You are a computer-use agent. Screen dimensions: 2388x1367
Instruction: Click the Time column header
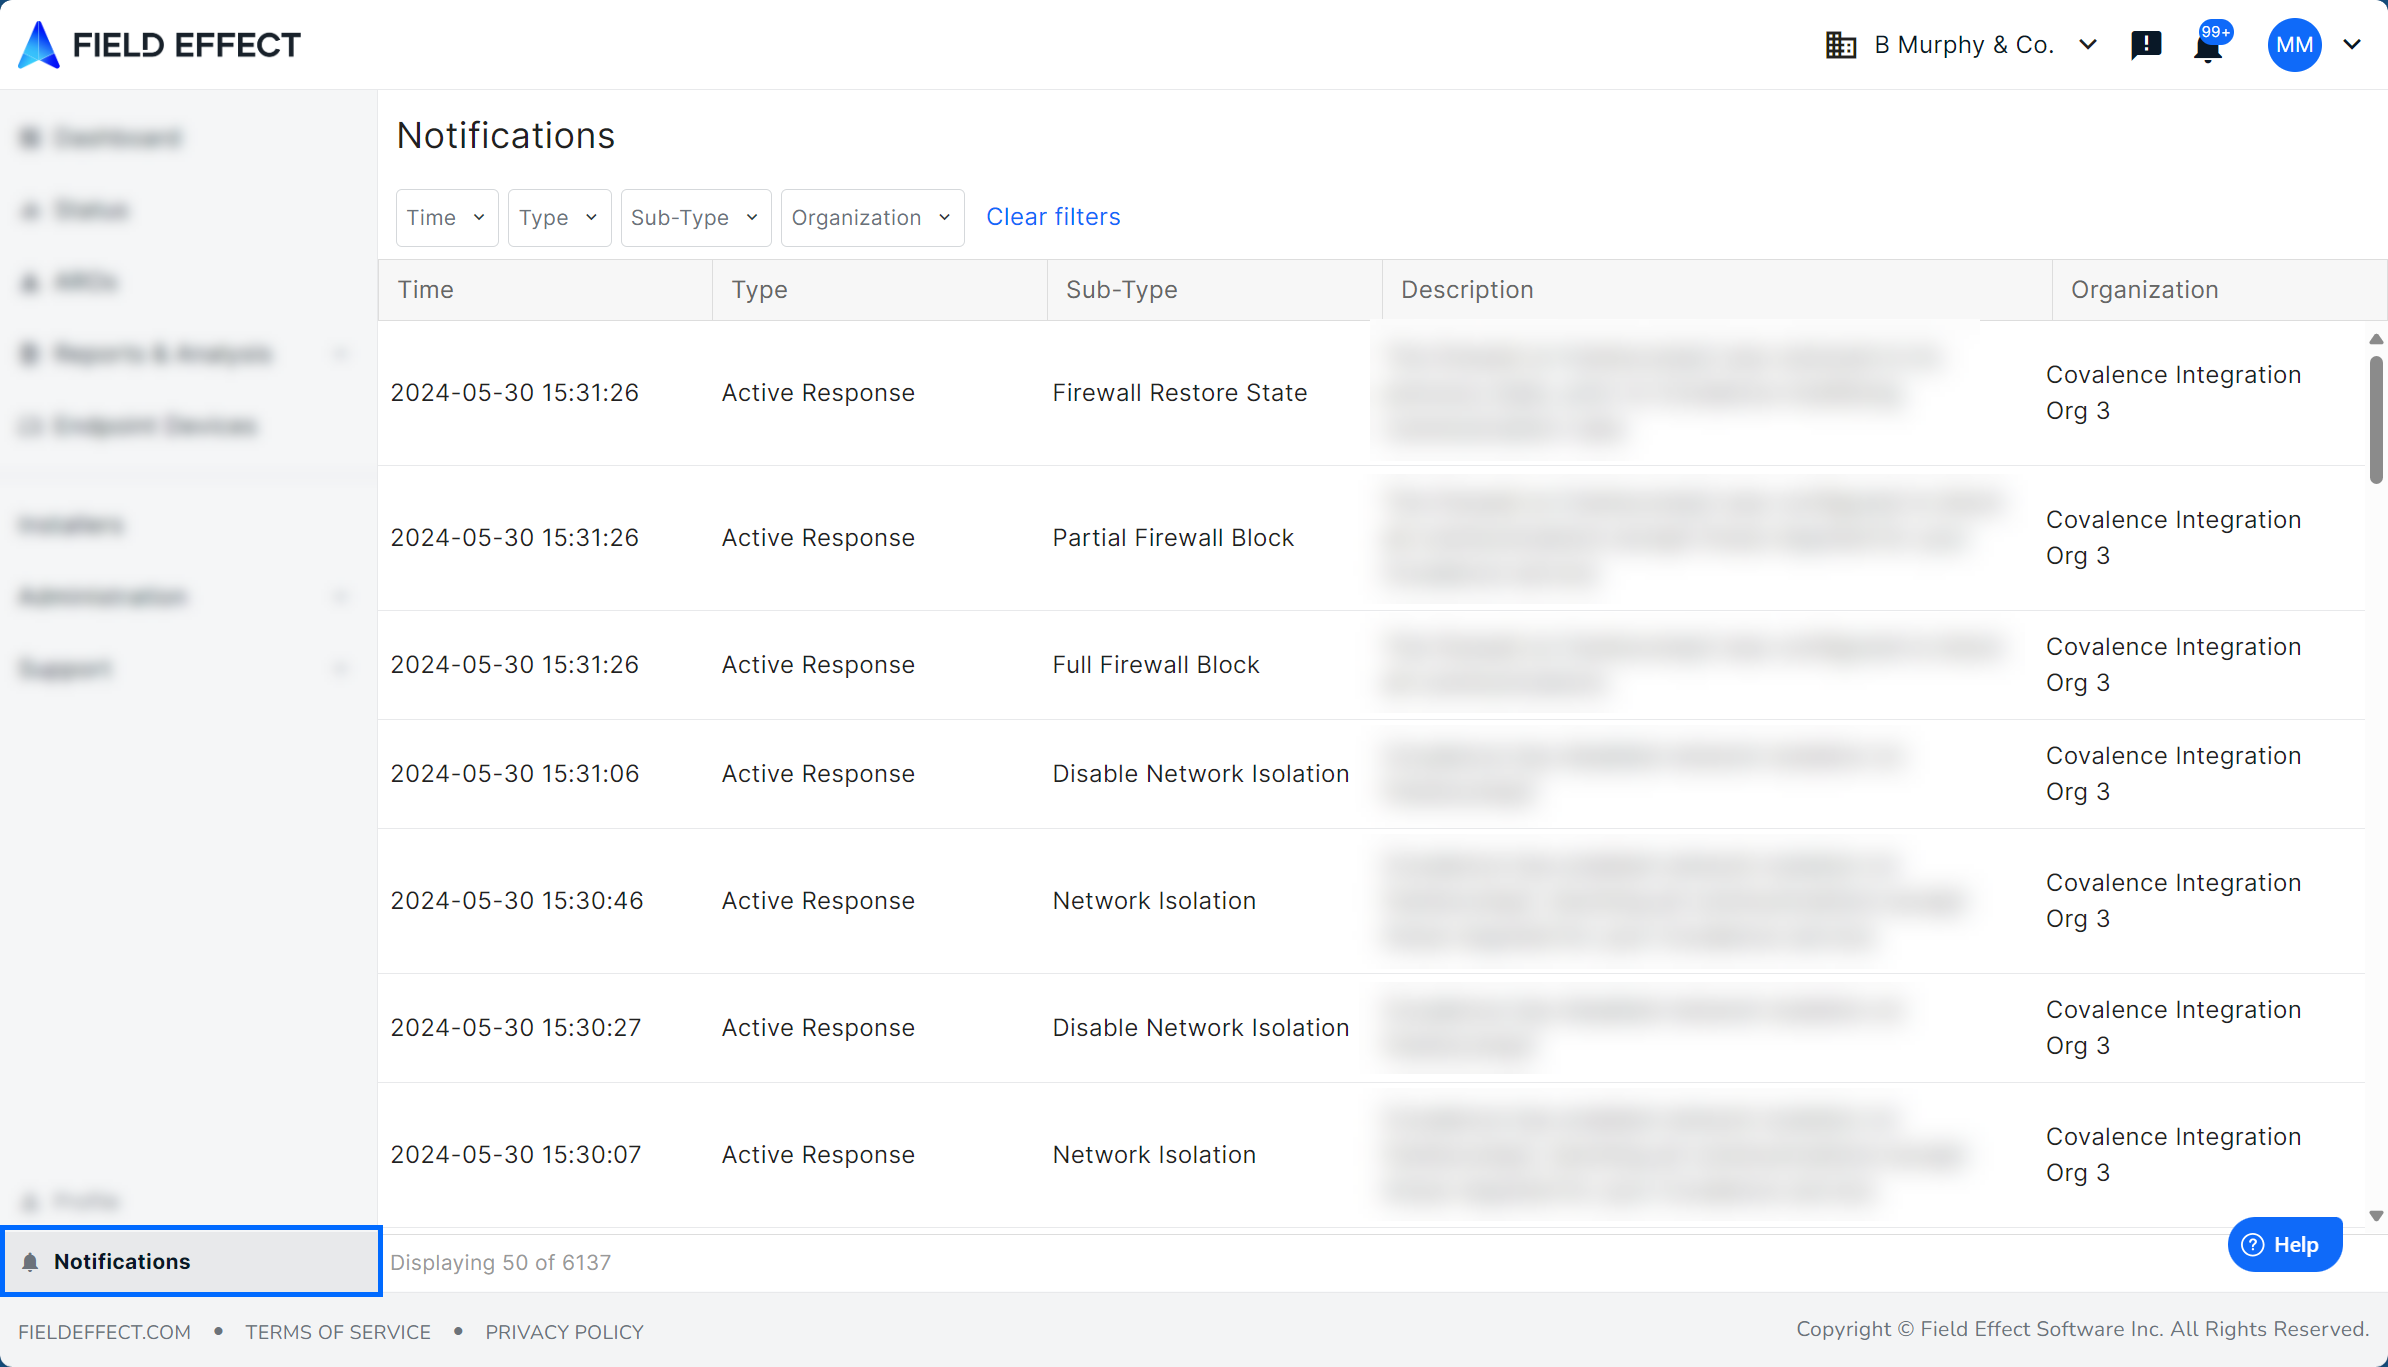click(426, 290)
